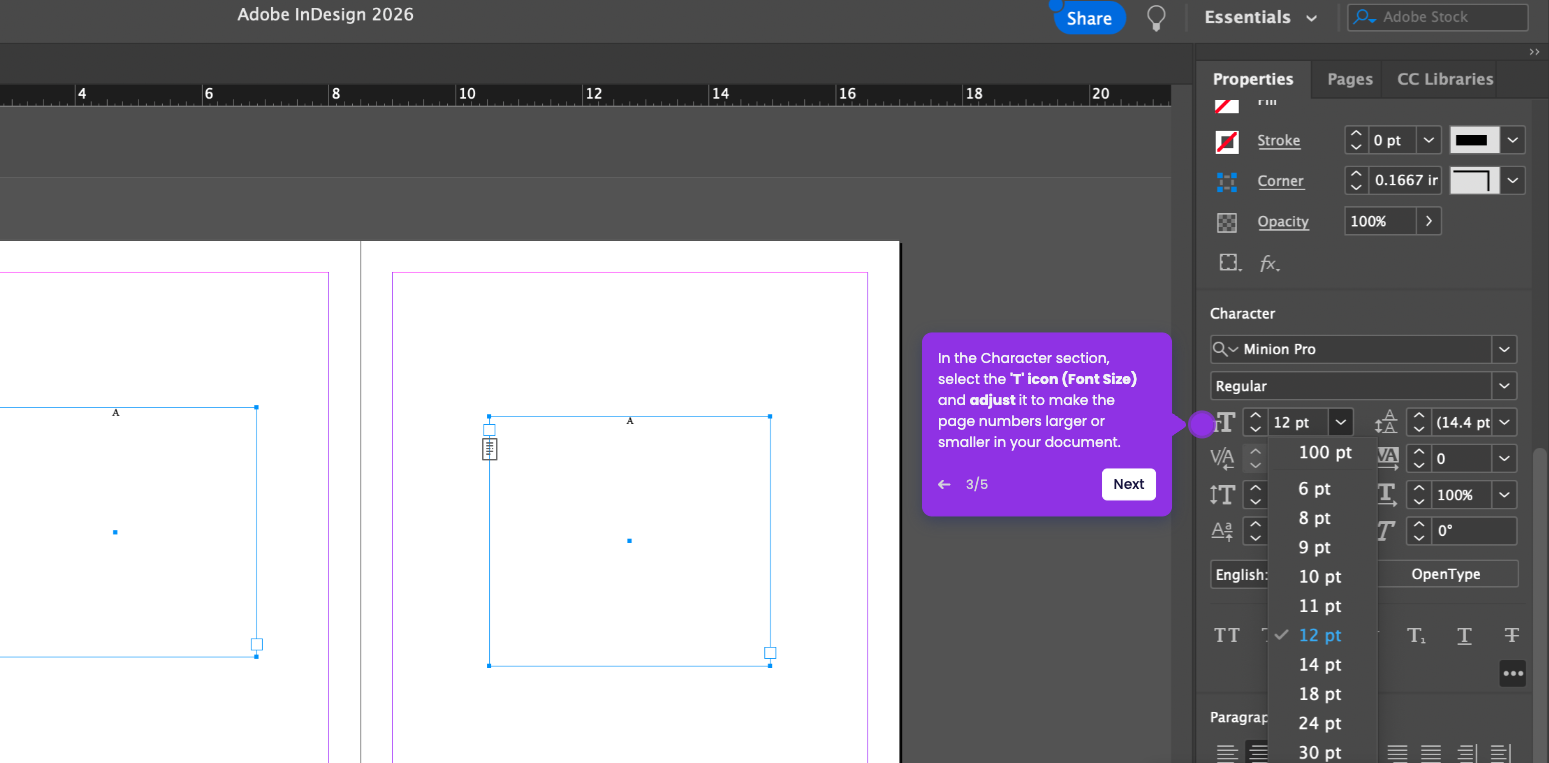The image size is (1549, 763).
Task: Open the Stroke settings link
Action: pos(1279,141)
